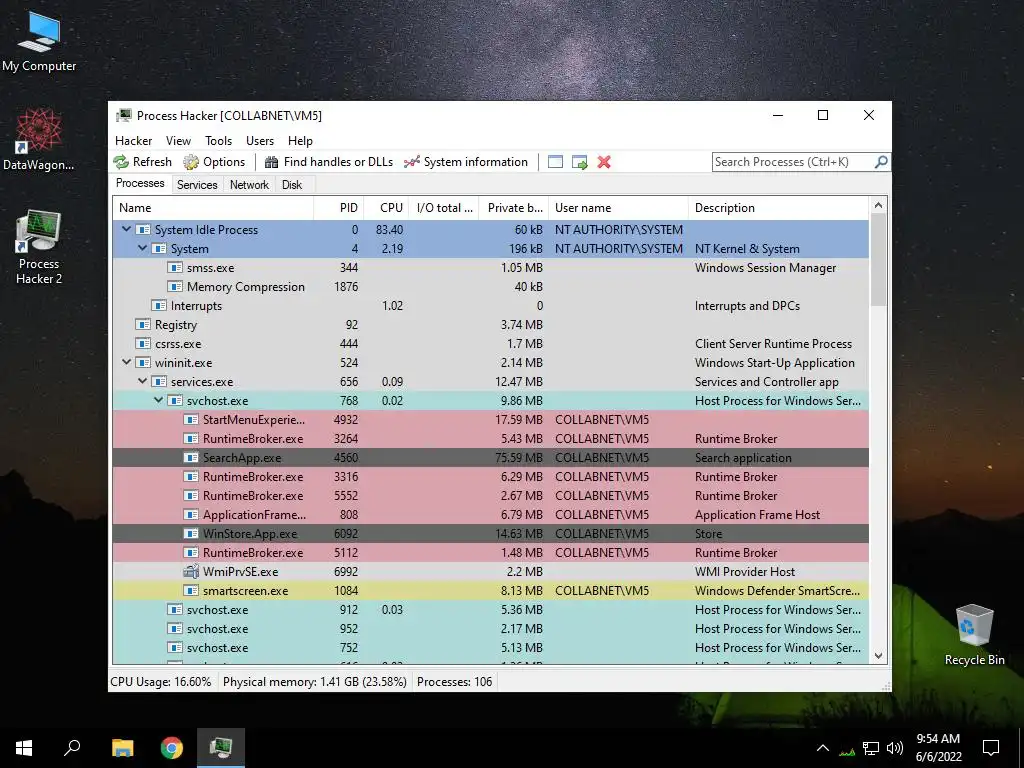Sort by the Description column header
1024x768 pixels.
tap(778, 208)
